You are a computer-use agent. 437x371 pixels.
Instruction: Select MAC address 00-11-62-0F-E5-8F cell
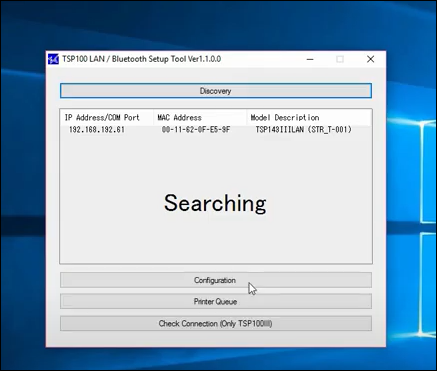click(x=196, y=130)
